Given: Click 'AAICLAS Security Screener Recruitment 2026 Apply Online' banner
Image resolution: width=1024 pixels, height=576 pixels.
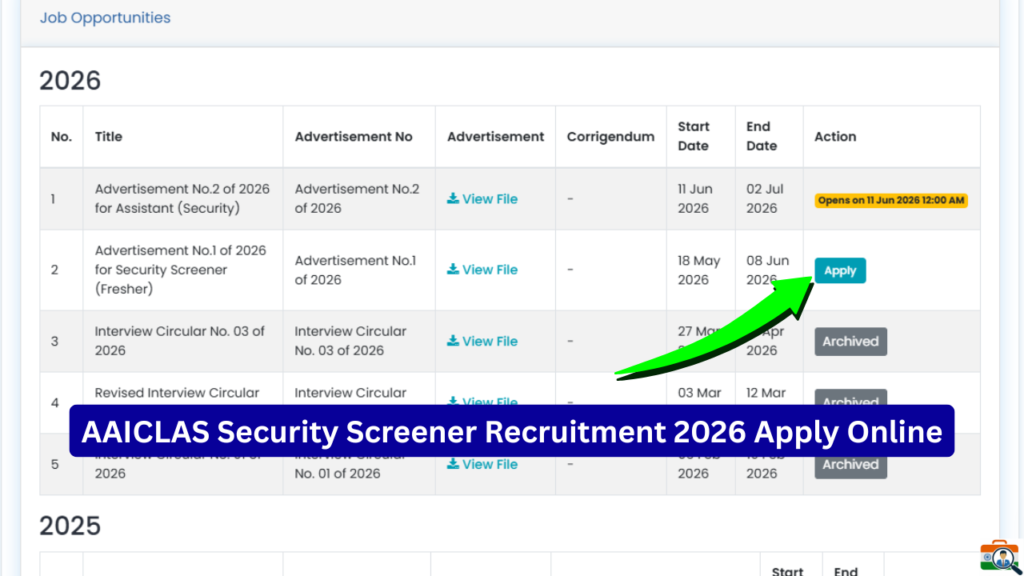Looking at the screenshot, I should click(x=511, y=431).
